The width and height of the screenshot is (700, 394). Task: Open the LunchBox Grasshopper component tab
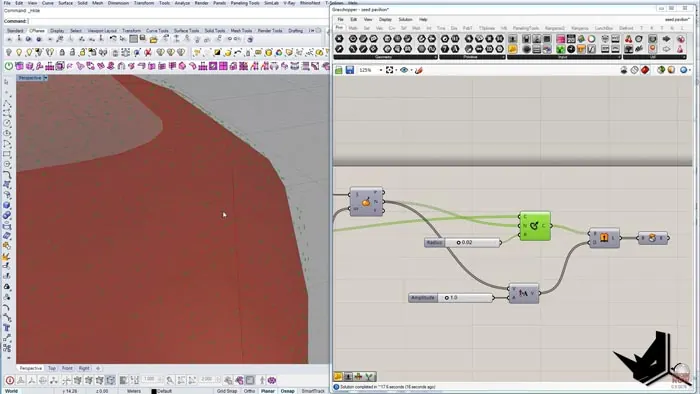(604, 28)
